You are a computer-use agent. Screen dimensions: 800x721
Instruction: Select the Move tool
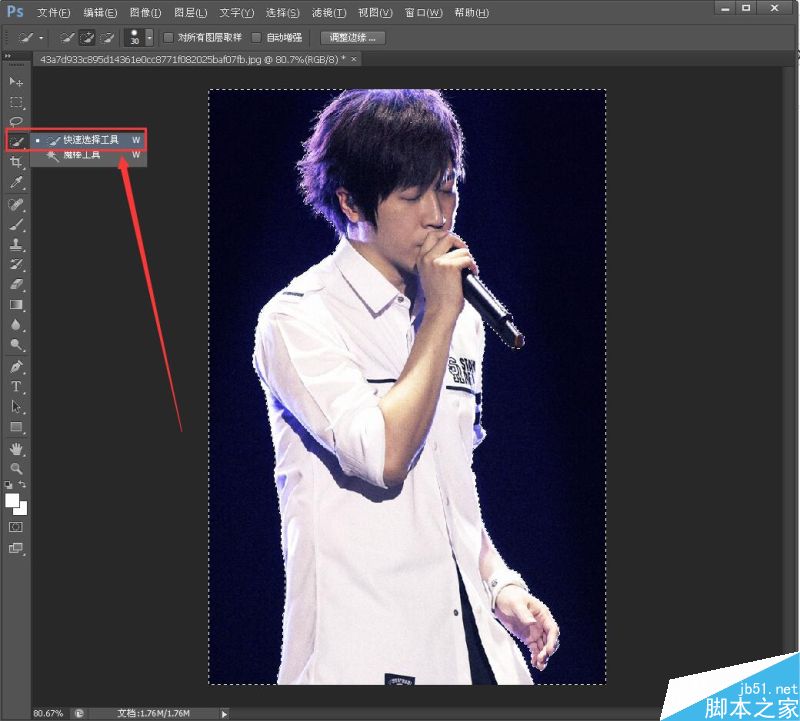click(16, 82)
